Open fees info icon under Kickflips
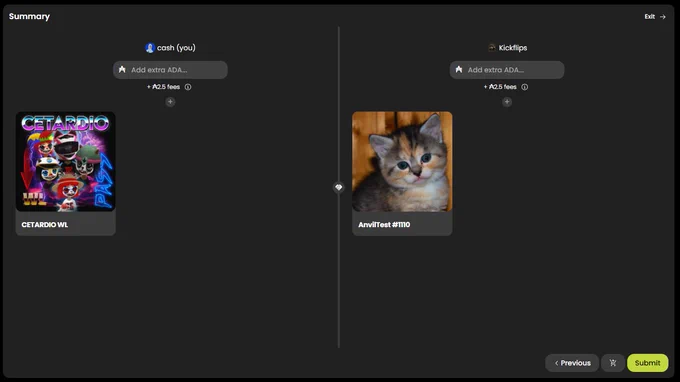Image resolution: width=680 pixels, height=382 pixels. (524, 87)
